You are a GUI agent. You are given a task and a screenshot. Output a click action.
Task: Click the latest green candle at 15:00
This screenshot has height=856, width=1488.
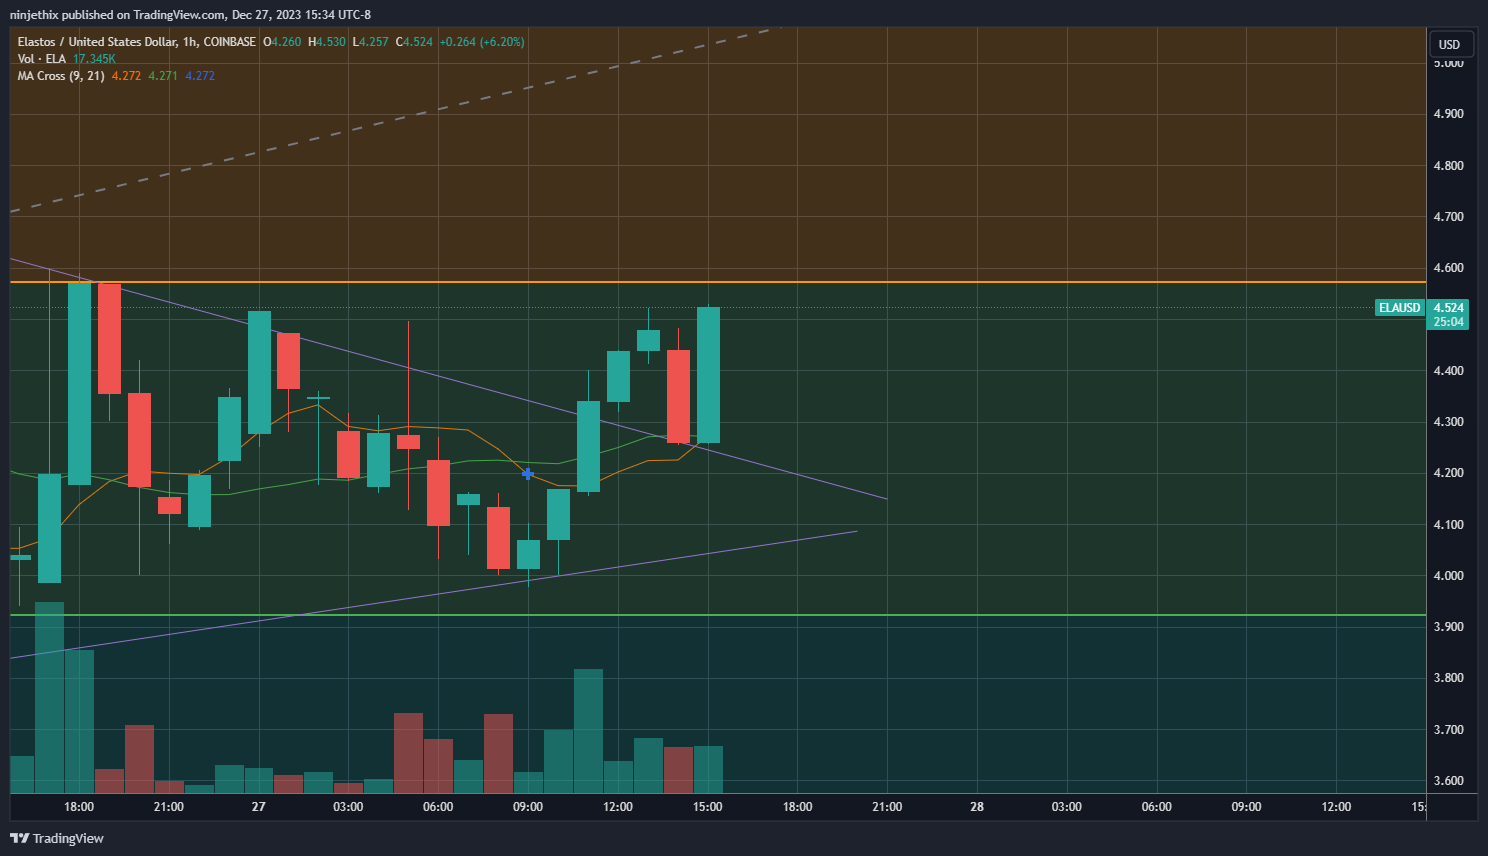[708, 375]
